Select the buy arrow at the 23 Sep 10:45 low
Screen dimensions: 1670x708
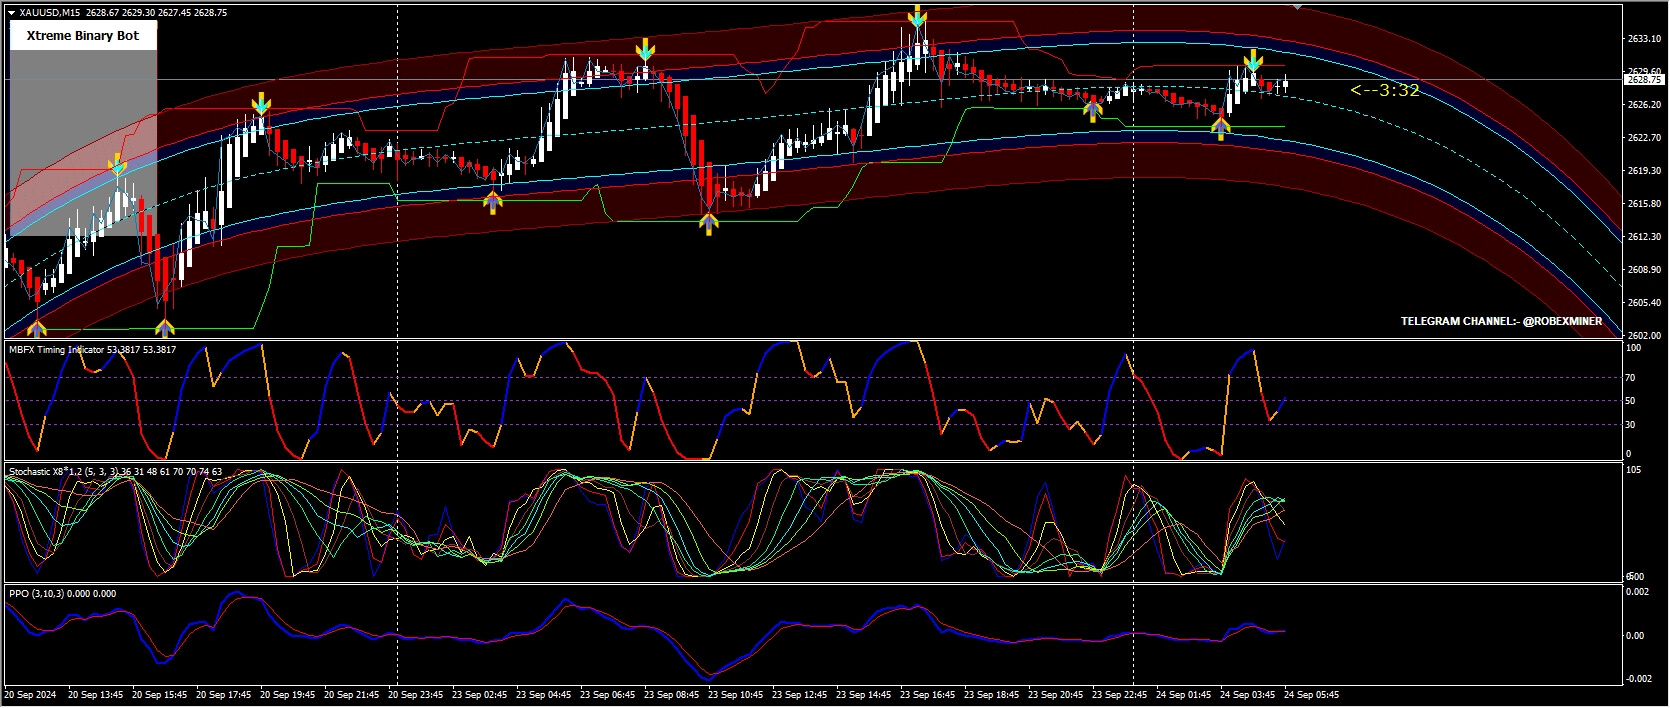pos(709,225)
